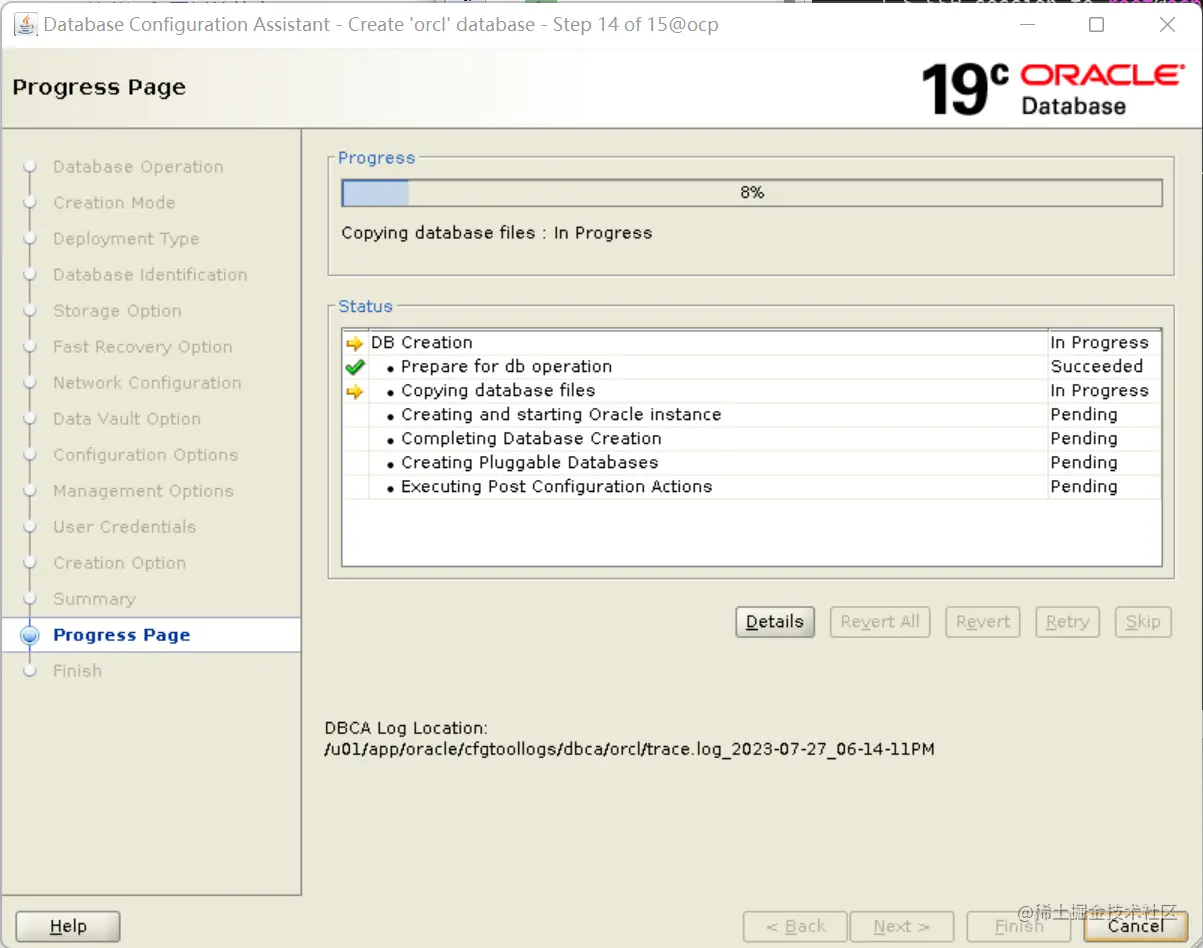Select Fast Recovery Option step
Image resolution: width=1203 pixels, height=948 pixels.
point(143,347)
